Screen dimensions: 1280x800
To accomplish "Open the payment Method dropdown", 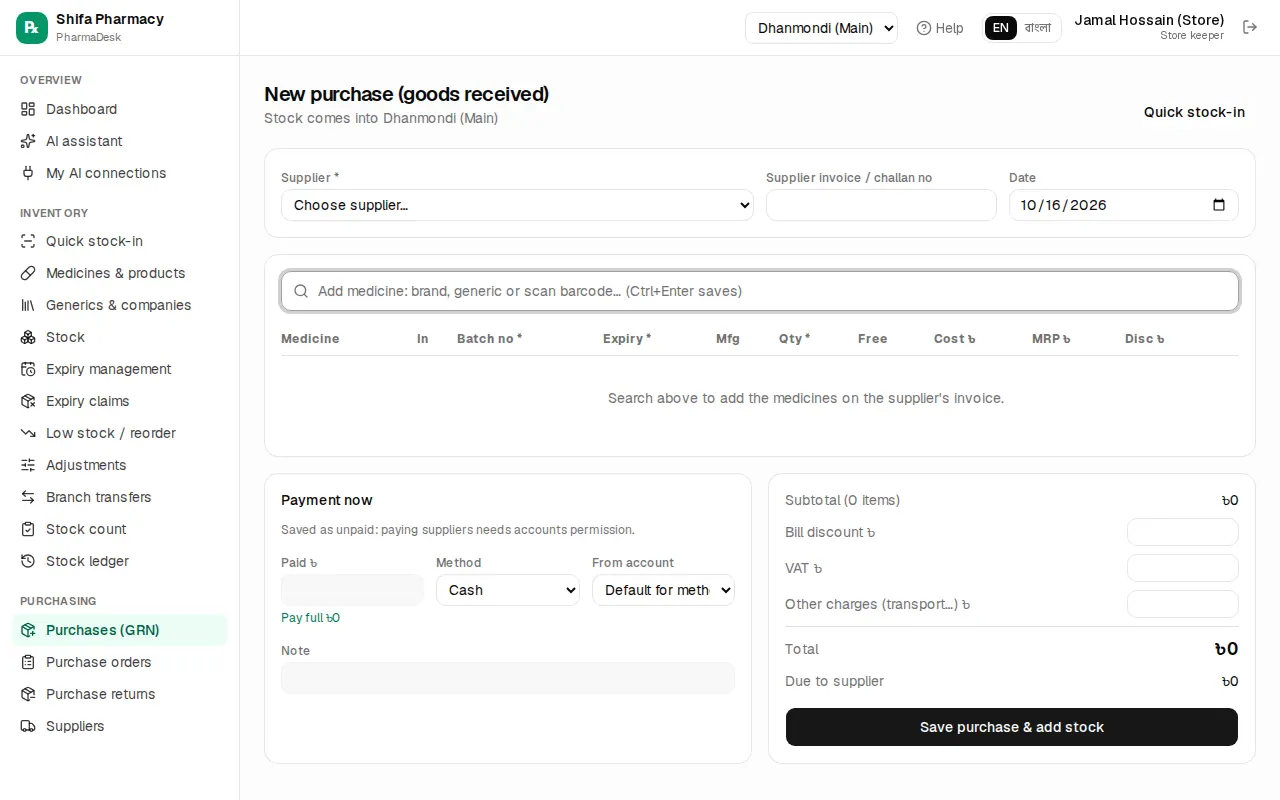I will [508, 590].
